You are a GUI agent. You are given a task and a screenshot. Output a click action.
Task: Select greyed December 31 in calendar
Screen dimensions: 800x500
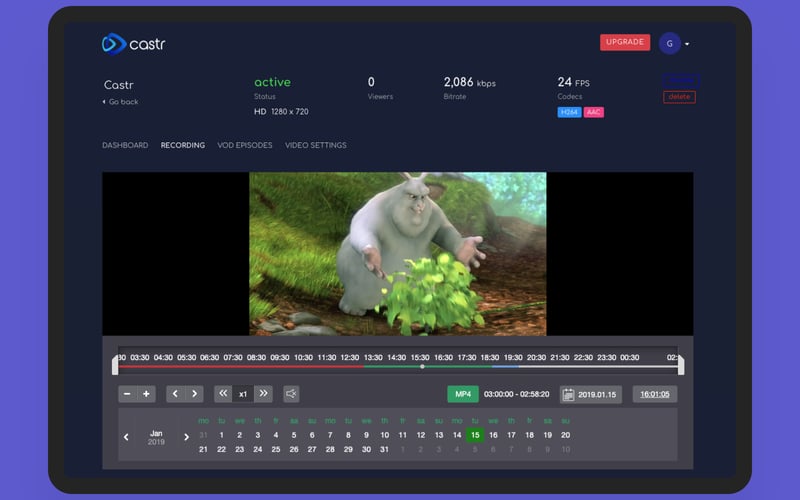203,435
